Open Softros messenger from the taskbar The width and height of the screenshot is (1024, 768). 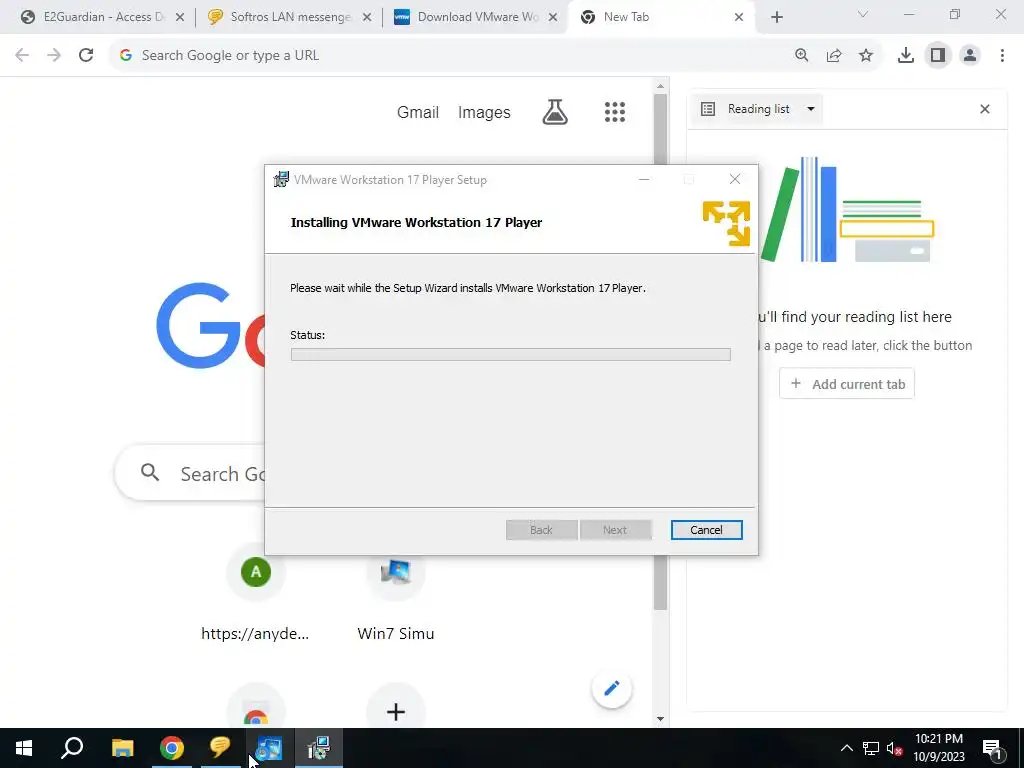point(220,748)
